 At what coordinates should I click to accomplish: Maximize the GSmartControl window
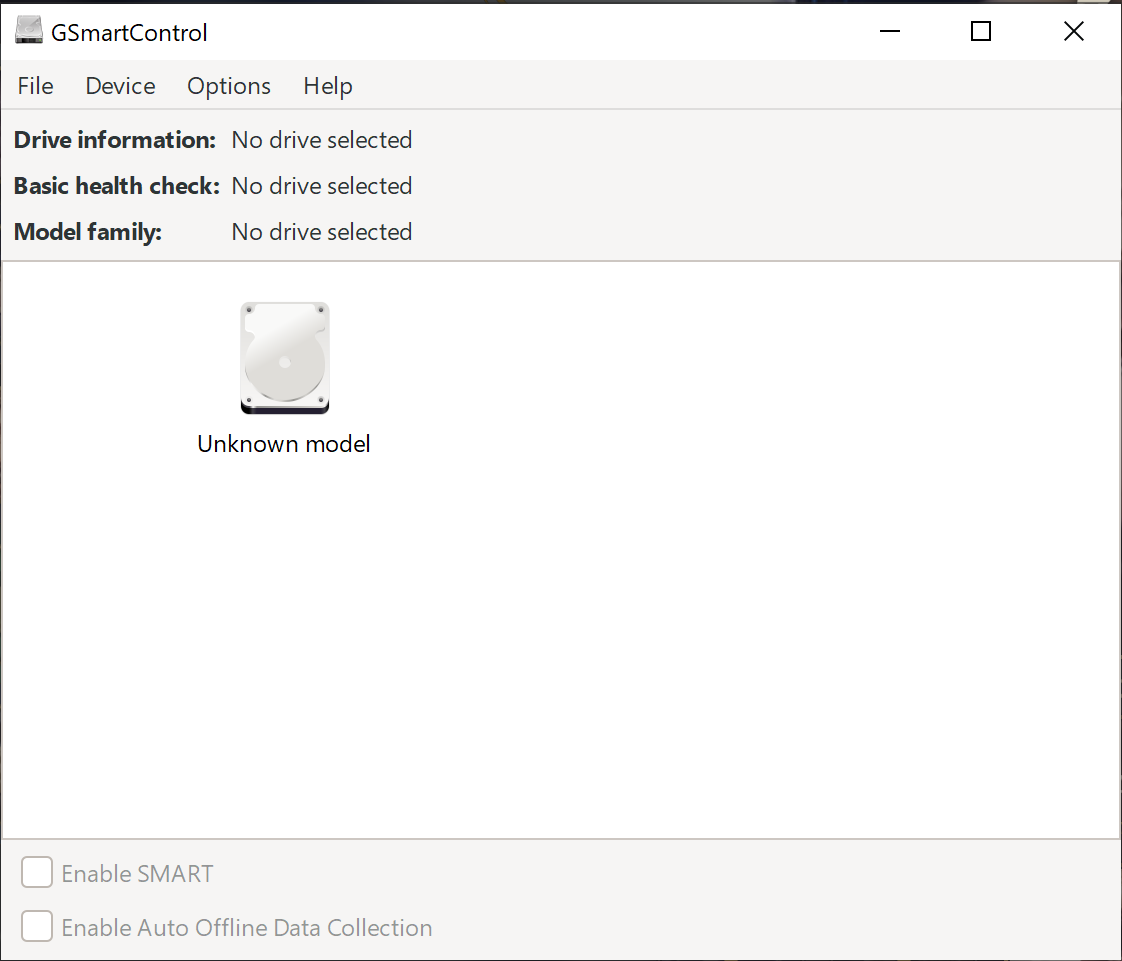click(981, 31)
